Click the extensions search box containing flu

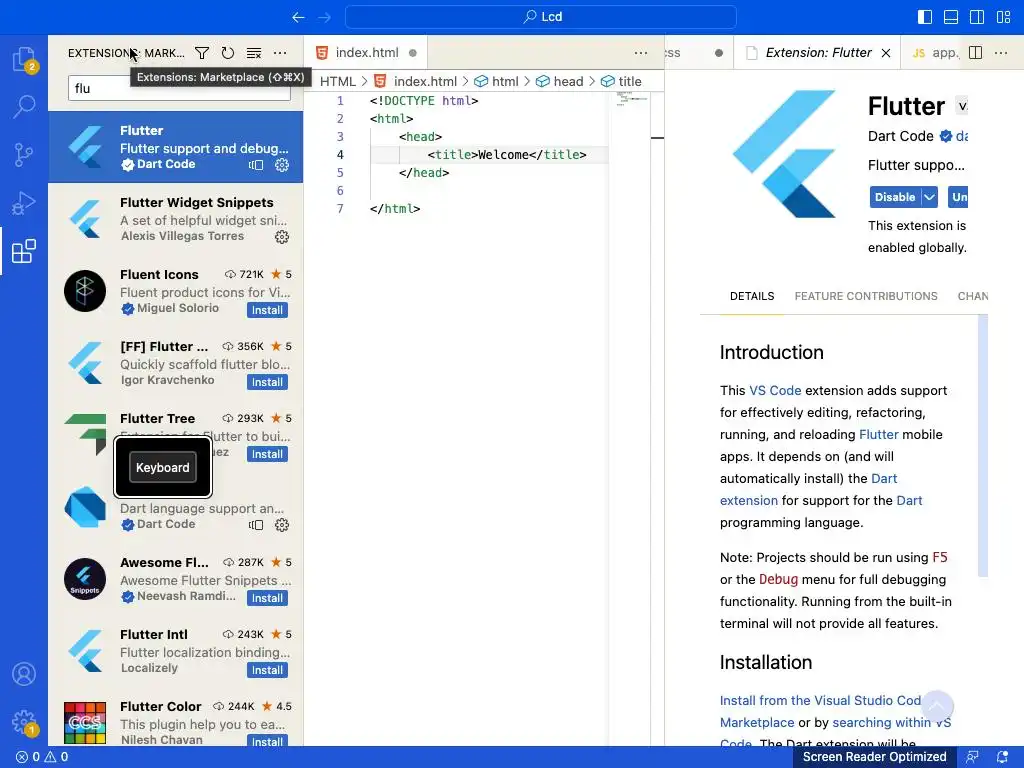[x=179, y=88]
